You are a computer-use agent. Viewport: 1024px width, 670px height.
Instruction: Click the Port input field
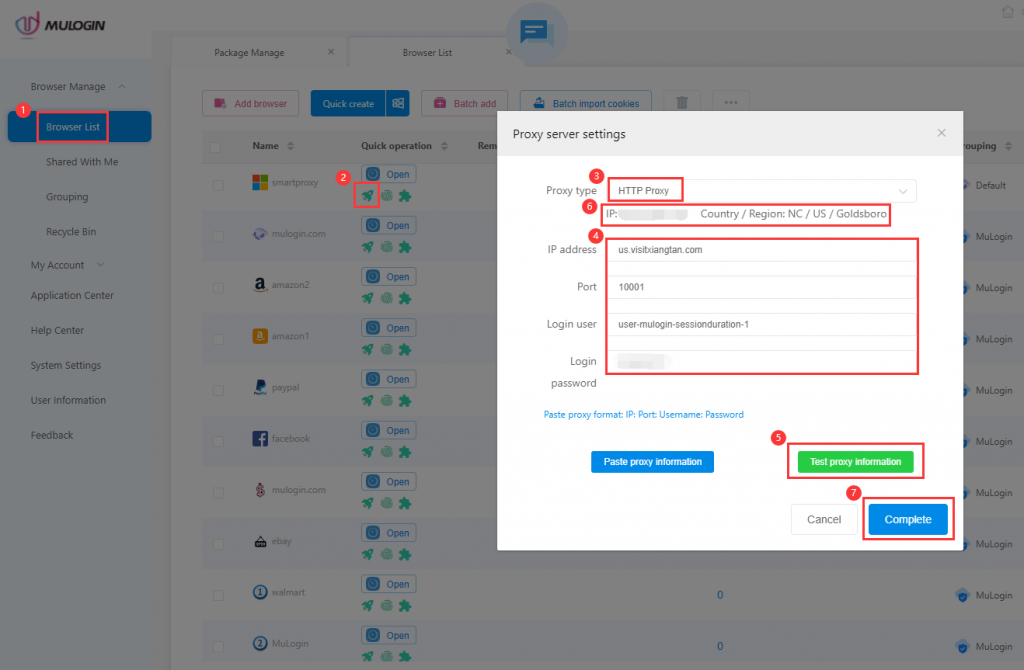pos(762,287)
